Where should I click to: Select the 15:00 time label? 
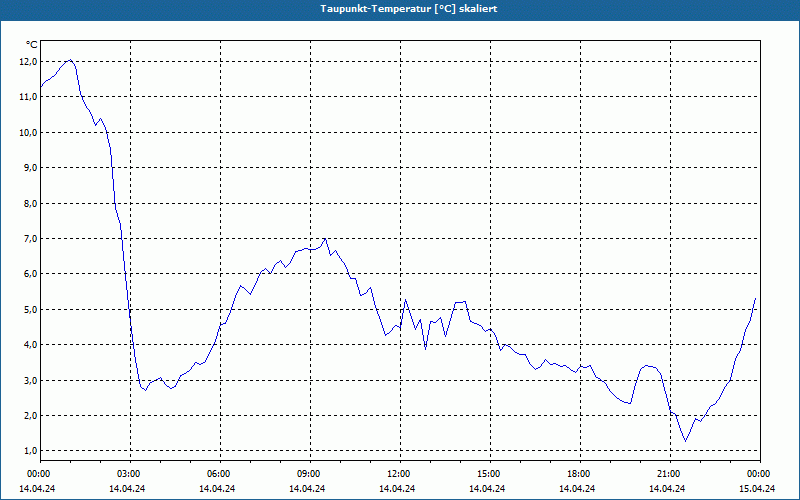[488, 474]
